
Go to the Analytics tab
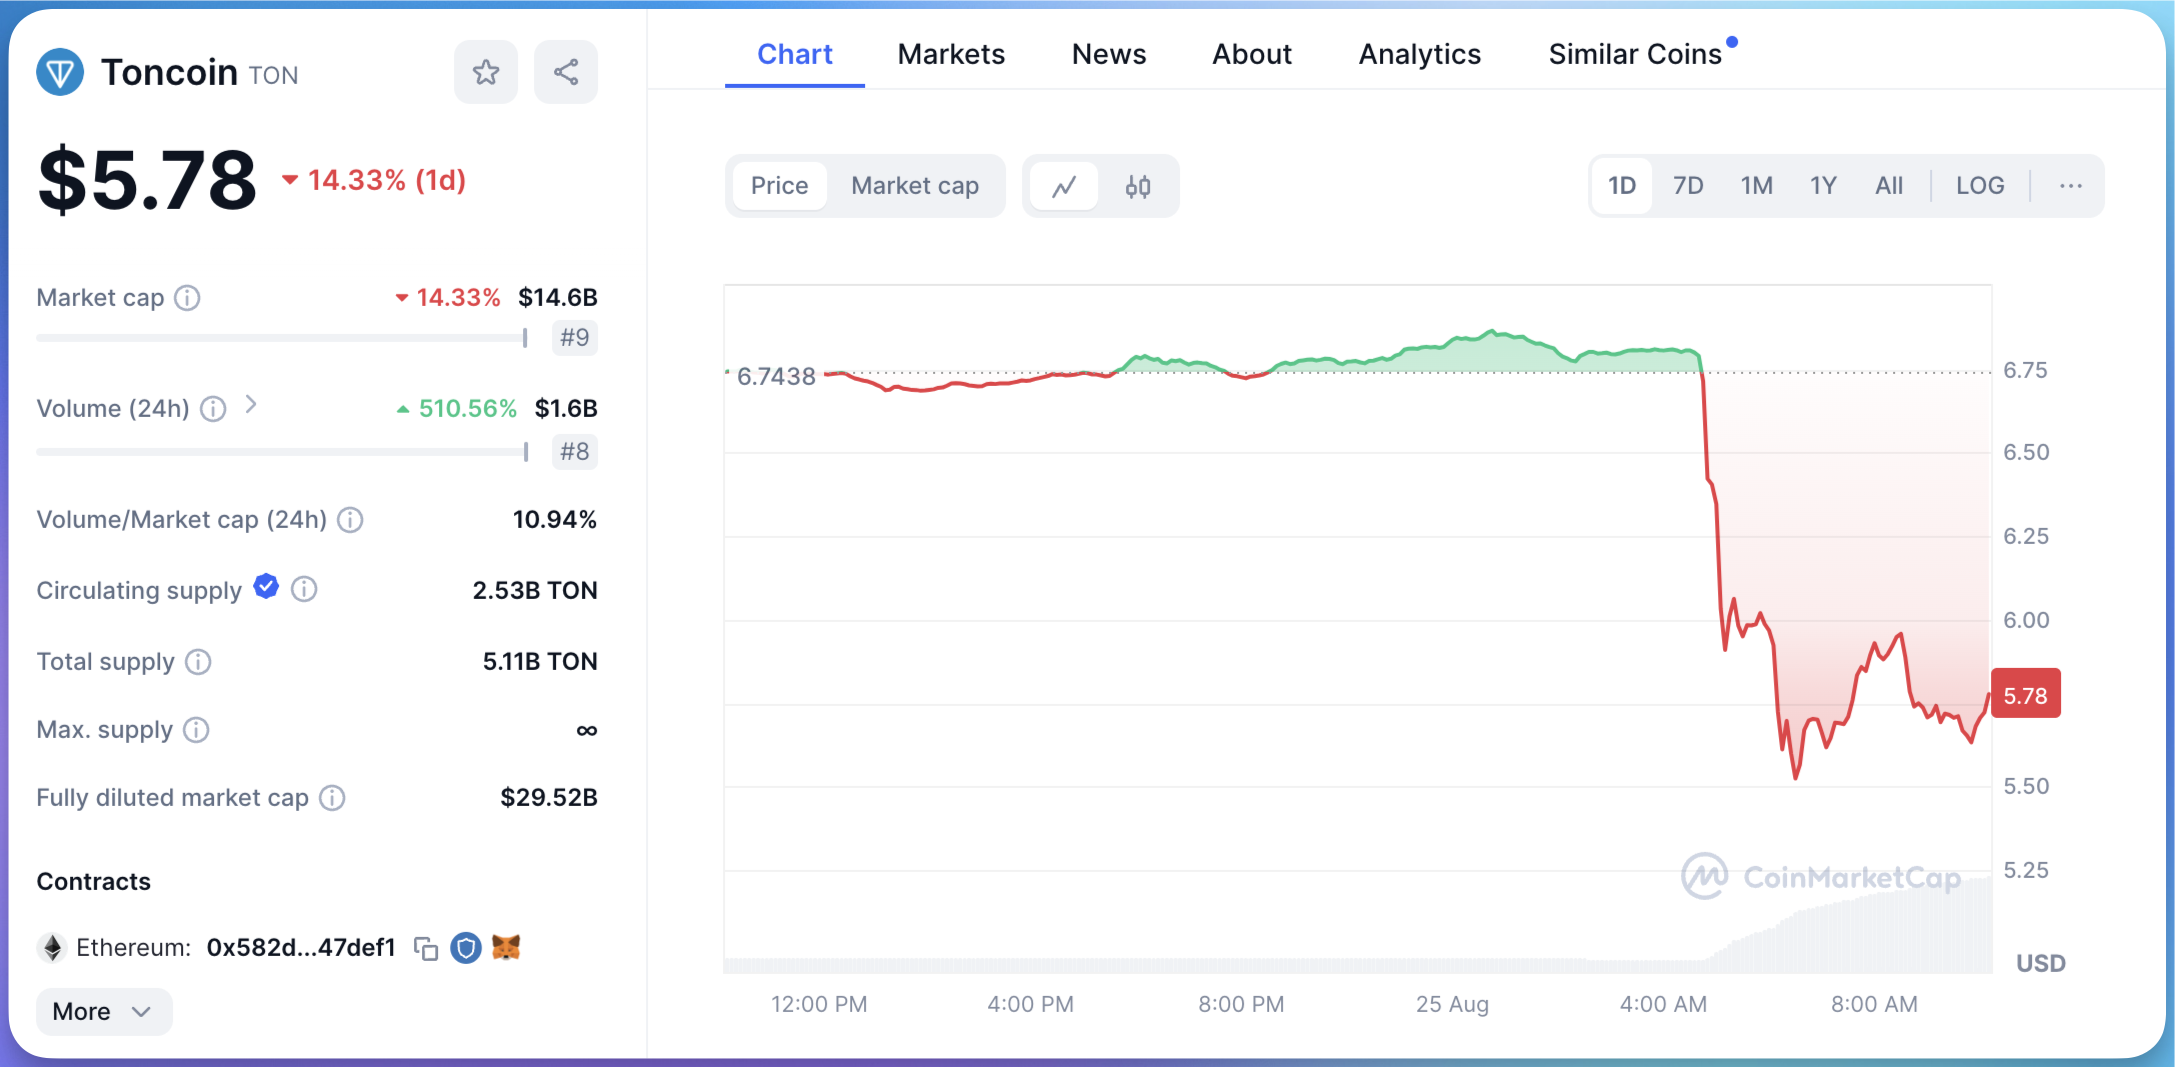[x=1420, y=54]
